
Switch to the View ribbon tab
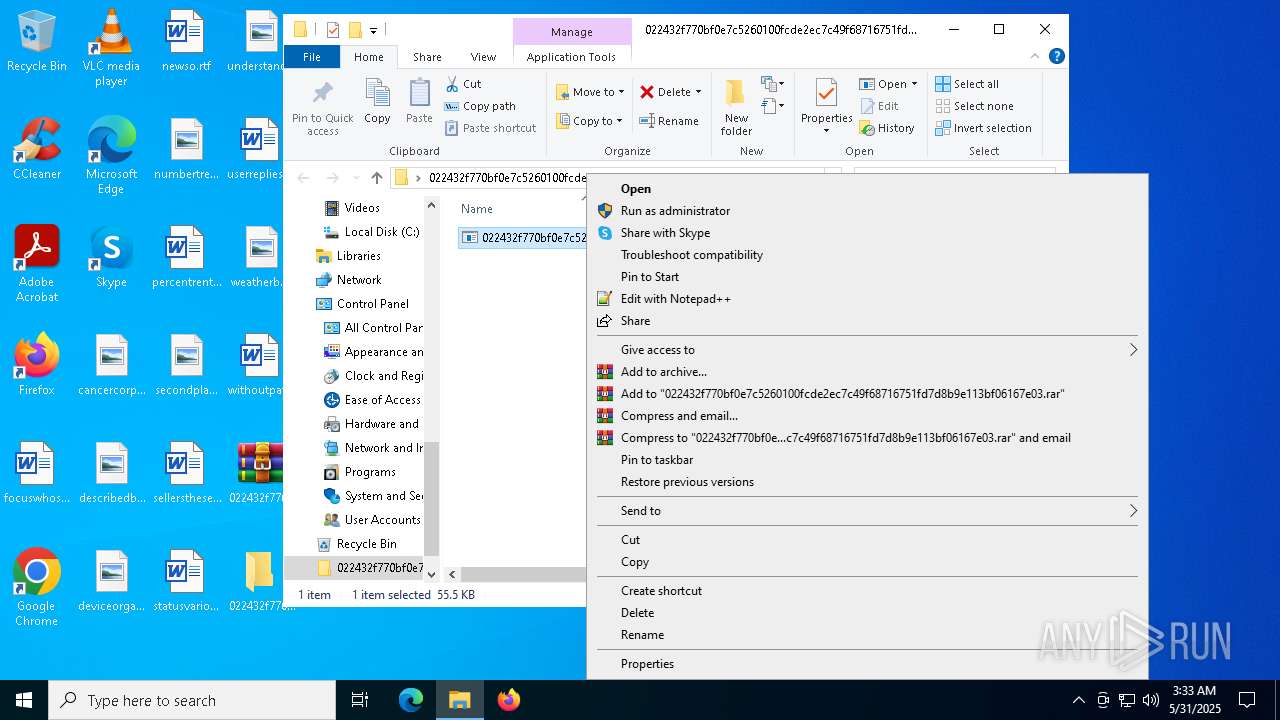(x=483, y=57)
